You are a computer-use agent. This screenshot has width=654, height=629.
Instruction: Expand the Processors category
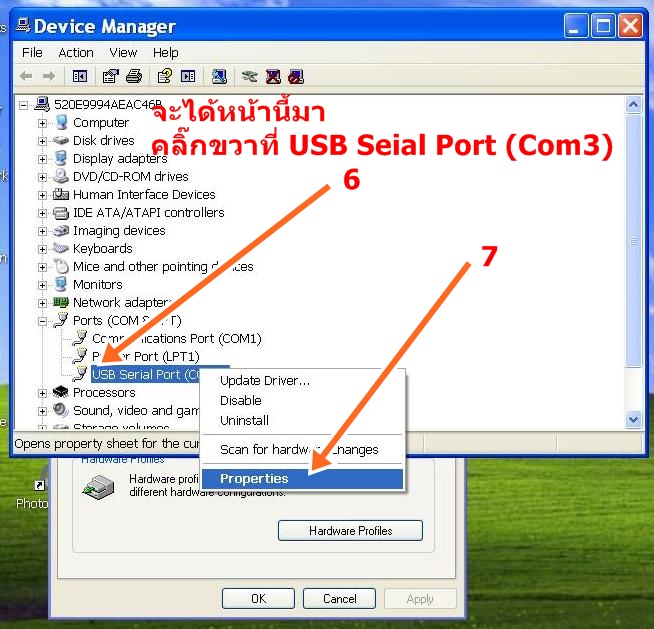42,393
